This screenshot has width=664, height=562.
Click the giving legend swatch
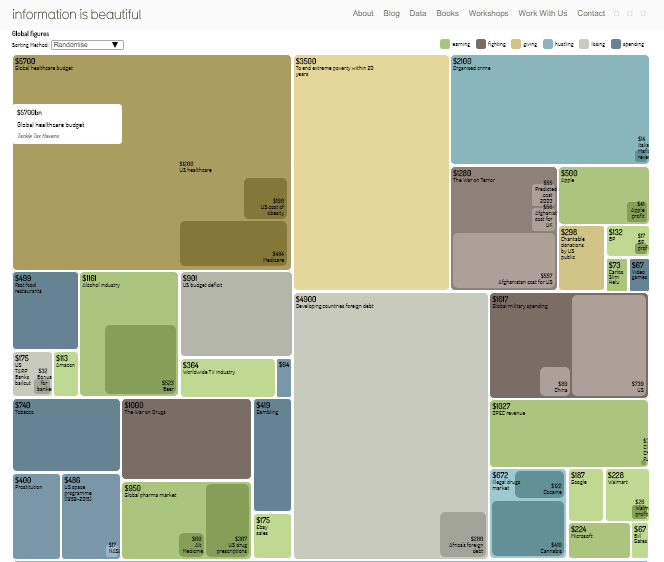pos(516,44)
